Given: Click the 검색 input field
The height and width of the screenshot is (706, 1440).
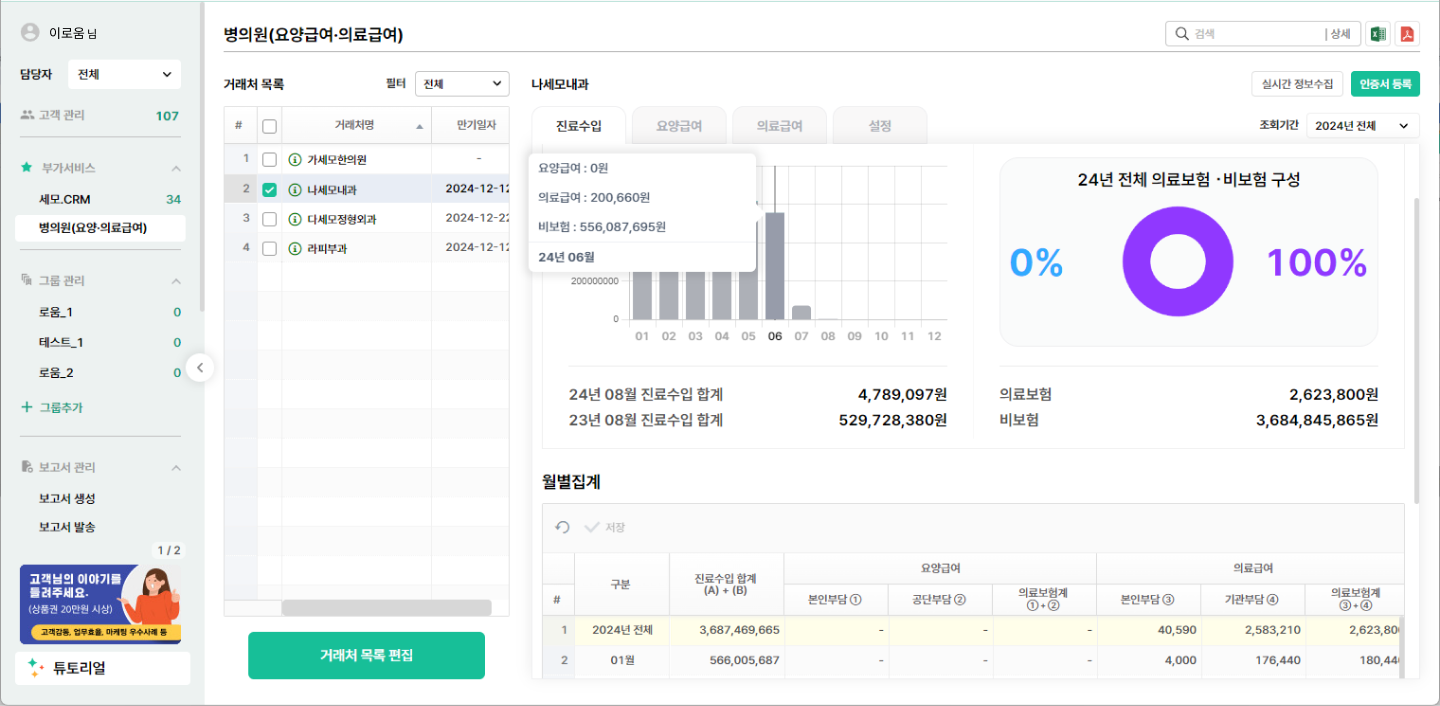Looking at the screenshot, I should pos(1255,34).
